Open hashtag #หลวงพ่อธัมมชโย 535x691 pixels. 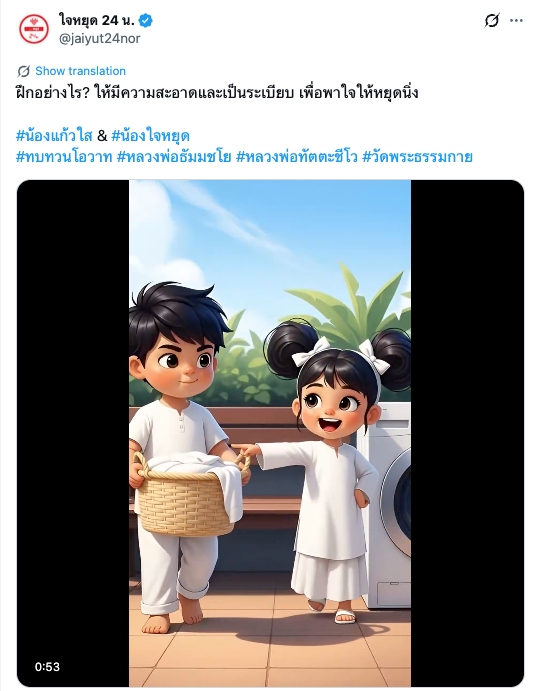[x=174, y=156]
